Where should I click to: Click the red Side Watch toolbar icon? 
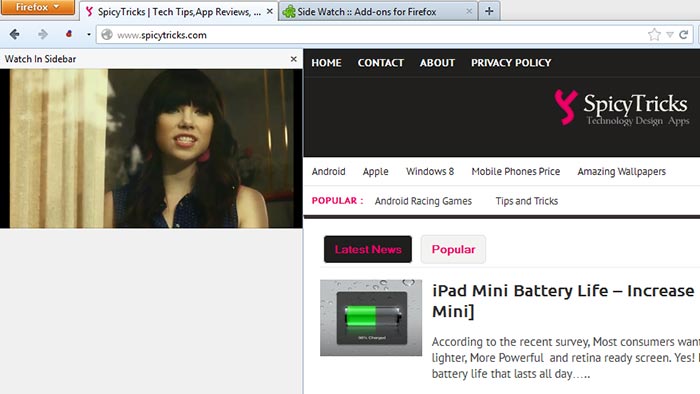tap(69, 34)
